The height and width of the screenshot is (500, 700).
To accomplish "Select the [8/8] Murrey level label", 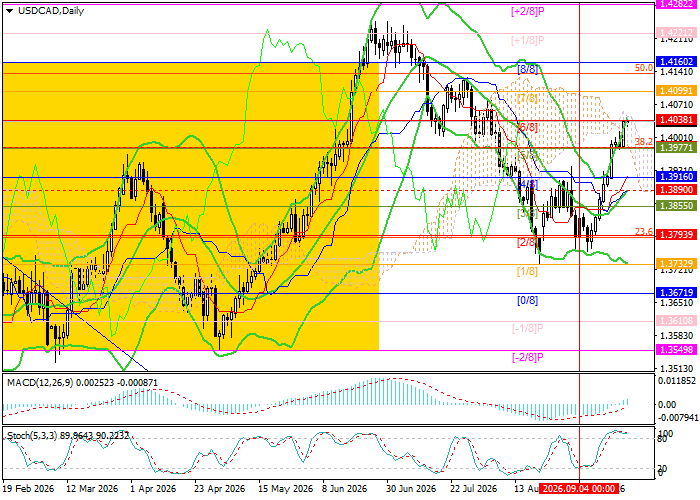I will pos(528,69).
